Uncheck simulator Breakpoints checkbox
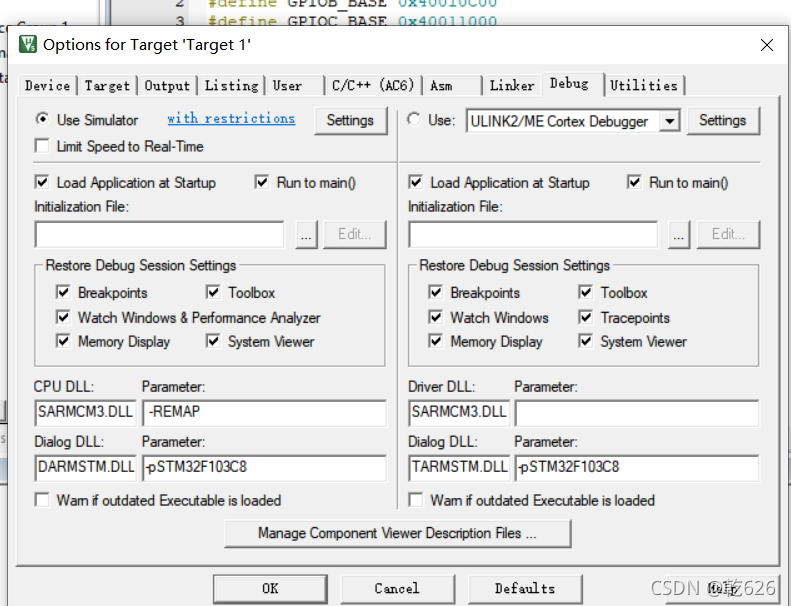 tap(63, 292)
